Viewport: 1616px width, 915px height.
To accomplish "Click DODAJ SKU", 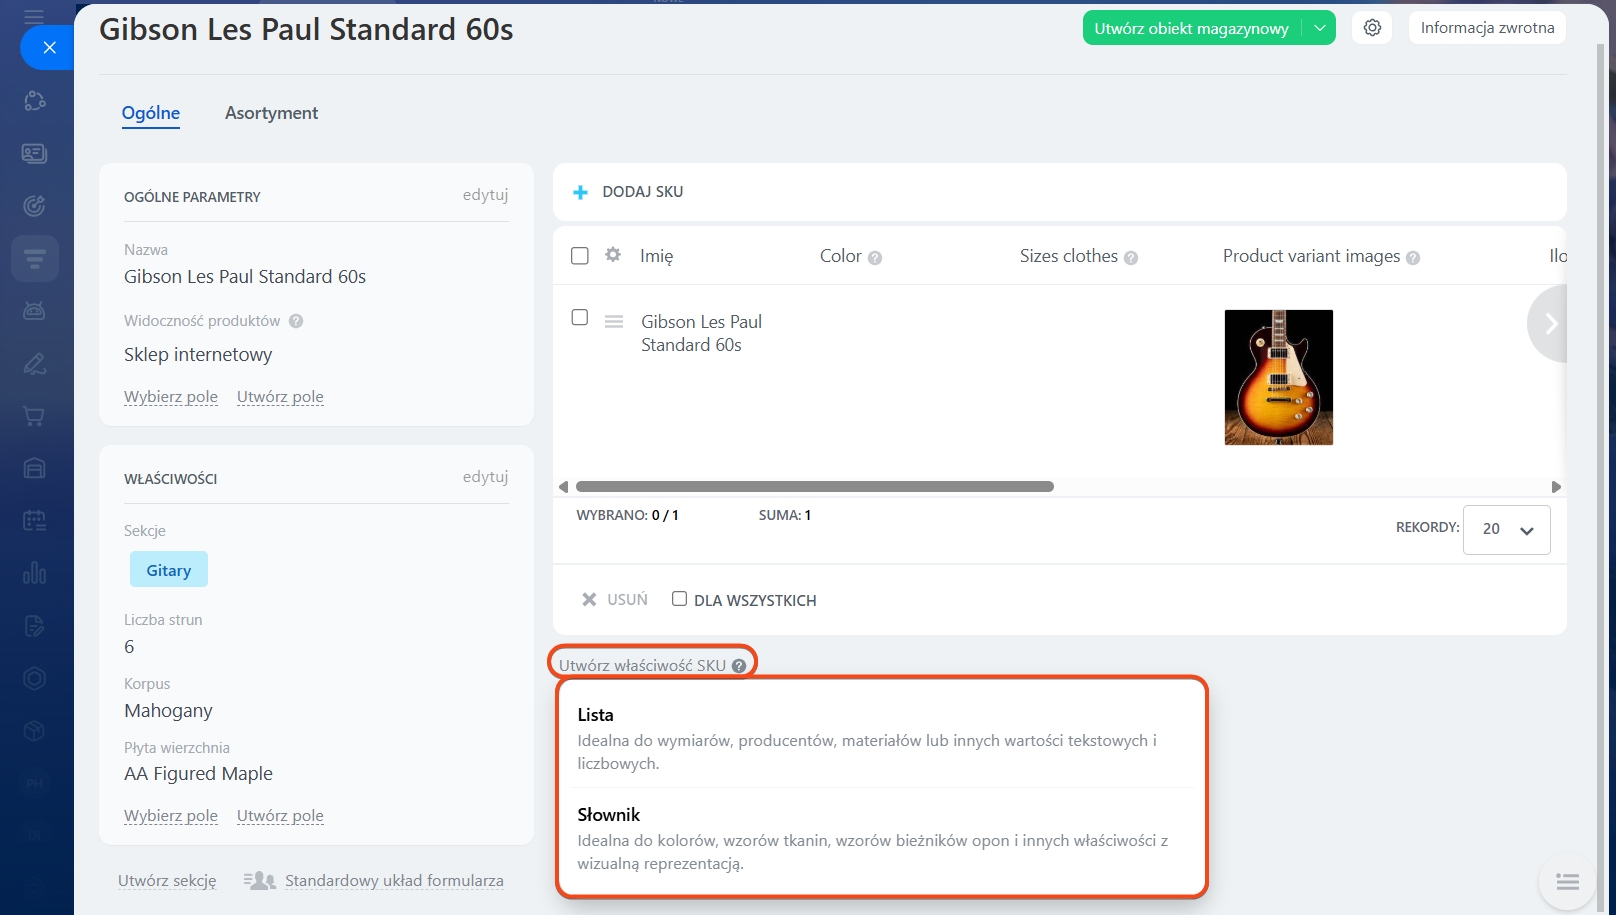I will click(x=642, y=192).
